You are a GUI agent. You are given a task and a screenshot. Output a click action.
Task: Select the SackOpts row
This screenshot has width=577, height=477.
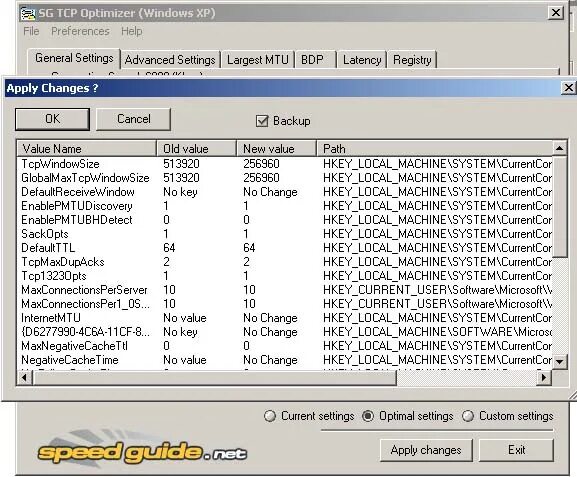(x=284, y=234)
